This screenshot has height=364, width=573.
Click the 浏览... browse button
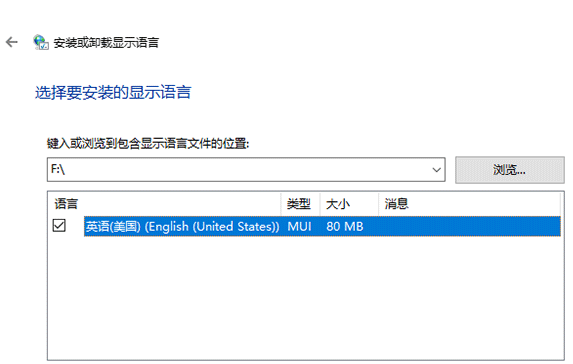point(509,170)
